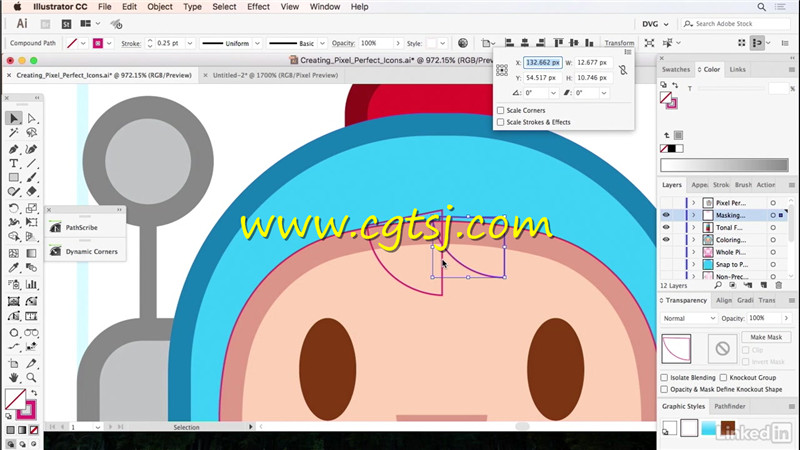This screenshot has height=450, width=800.
Task: Click the grayscale color spectrum bar
Action: click(x=724, y=165)
